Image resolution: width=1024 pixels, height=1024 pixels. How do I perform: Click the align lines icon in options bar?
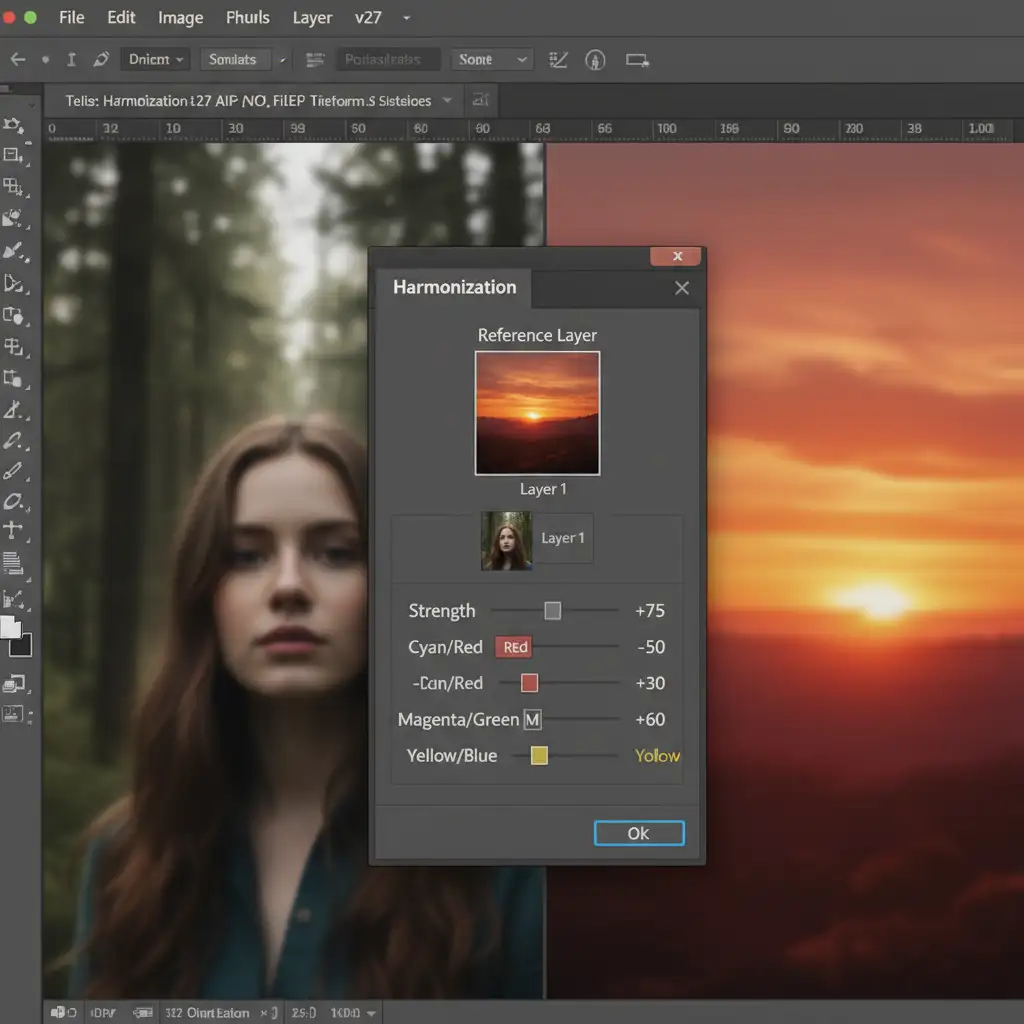315,60
